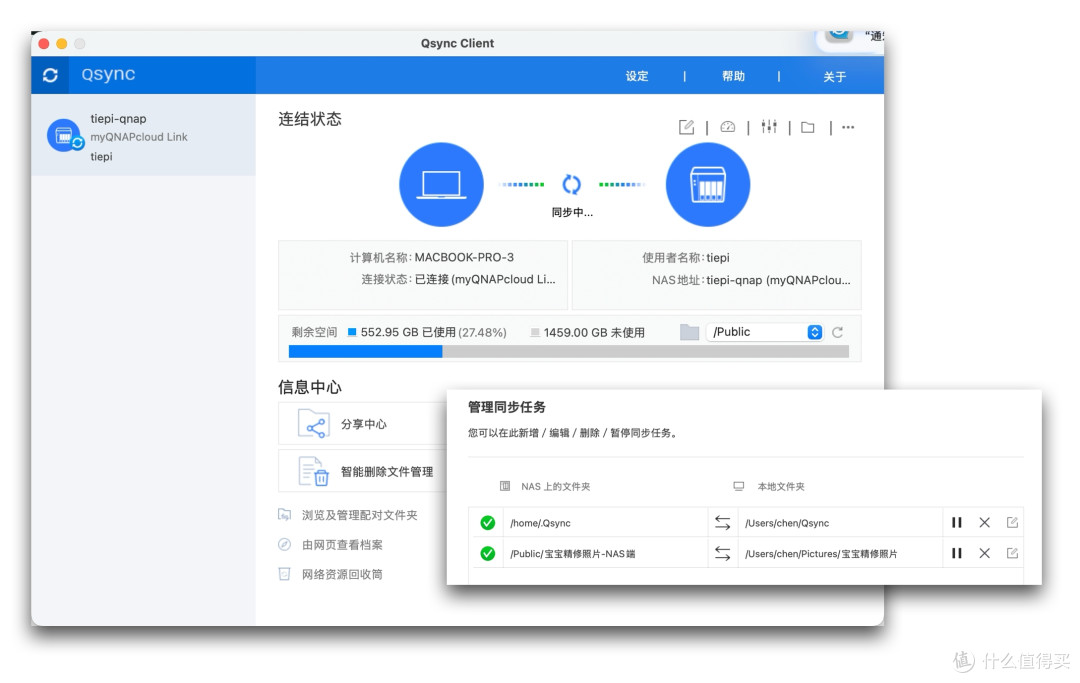This screenshot has height=683, width=1080.
Task: Click the NAS地址 tiepi-qnap value
Action: pyautogui.click(x=778, y=280)
